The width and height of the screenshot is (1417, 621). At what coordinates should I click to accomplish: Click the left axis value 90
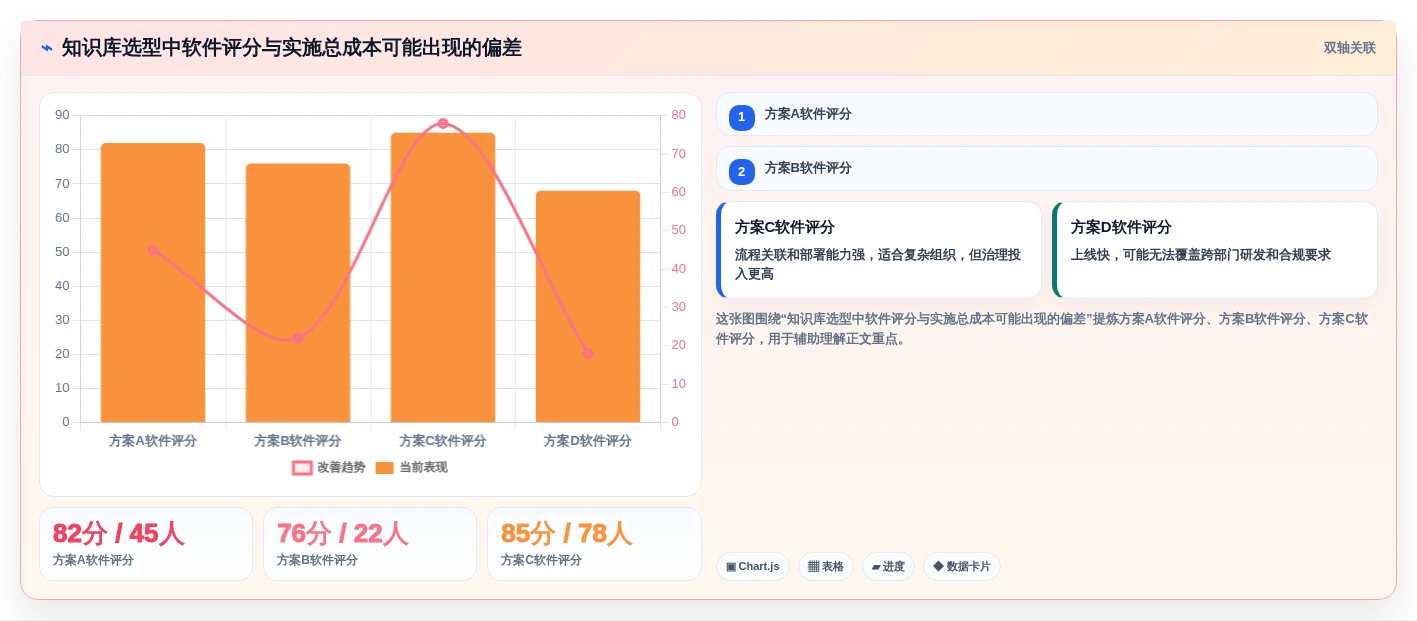(x=63, y=115)
